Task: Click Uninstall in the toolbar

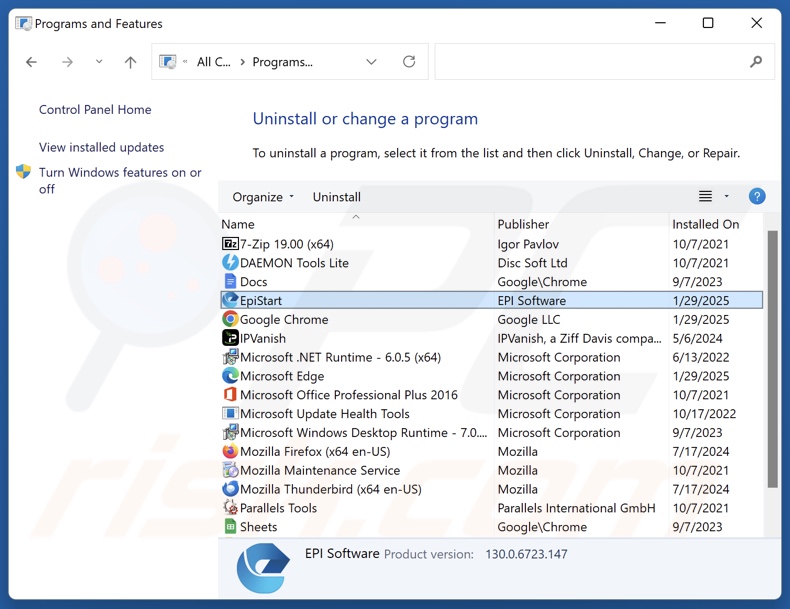Action: [337, 197]
